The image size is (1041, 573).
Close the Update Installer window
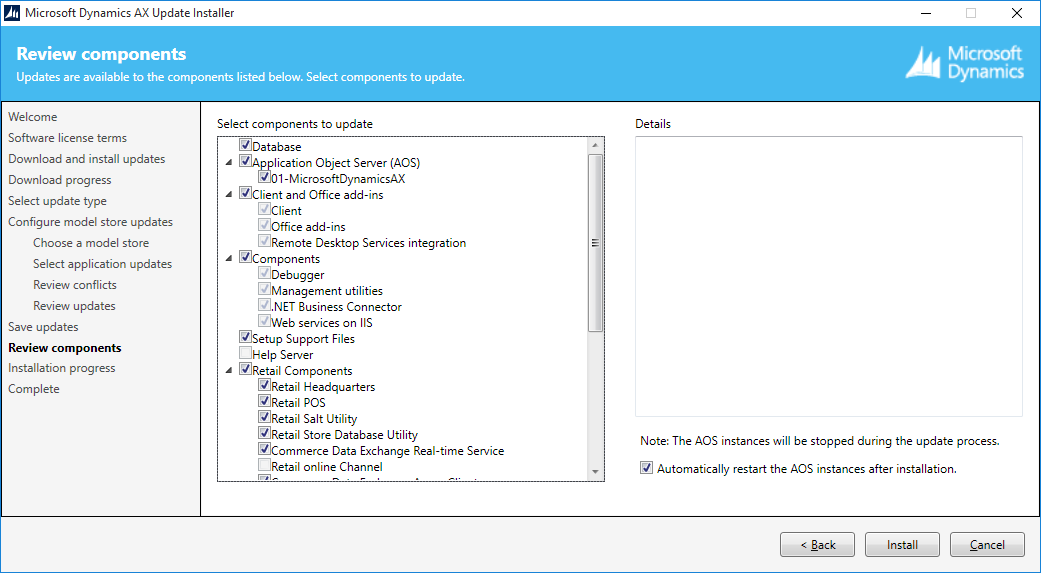tap(1016, 13)
